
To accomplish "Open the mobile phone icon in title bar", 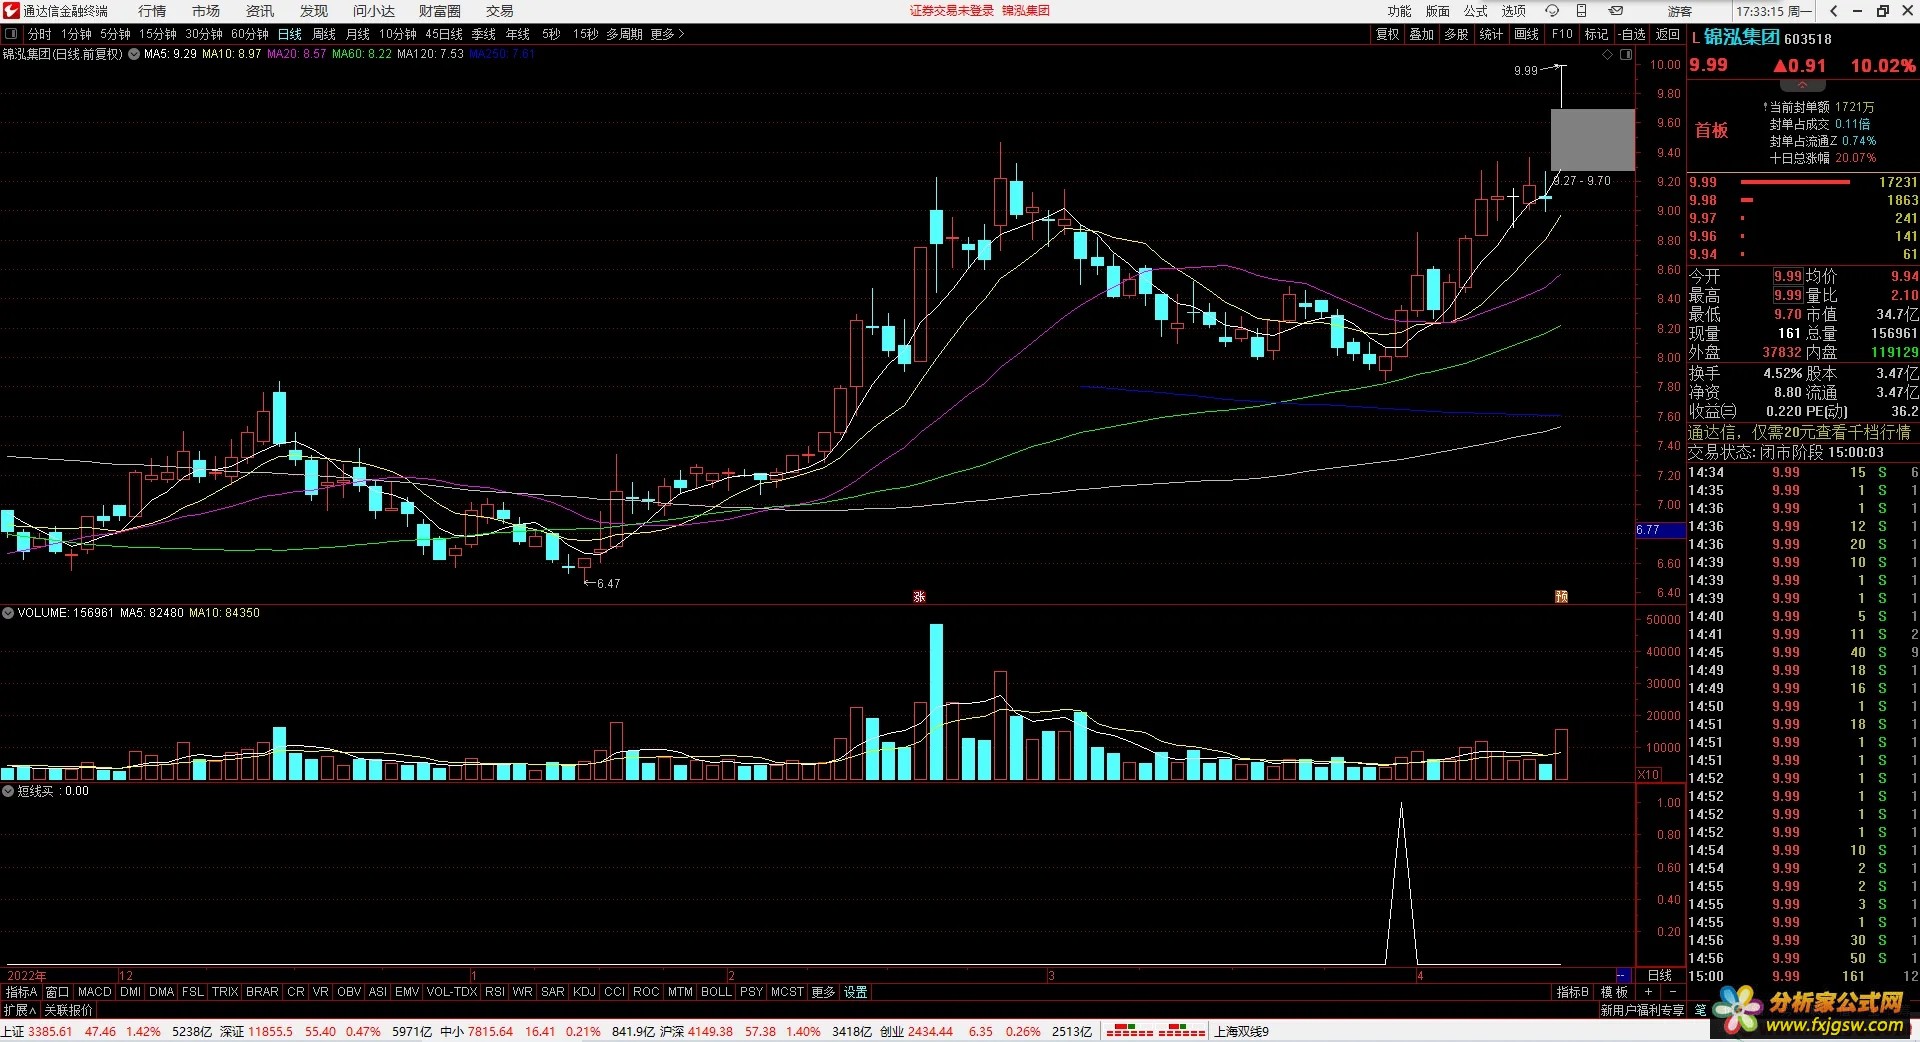I will coord(1581,11).
